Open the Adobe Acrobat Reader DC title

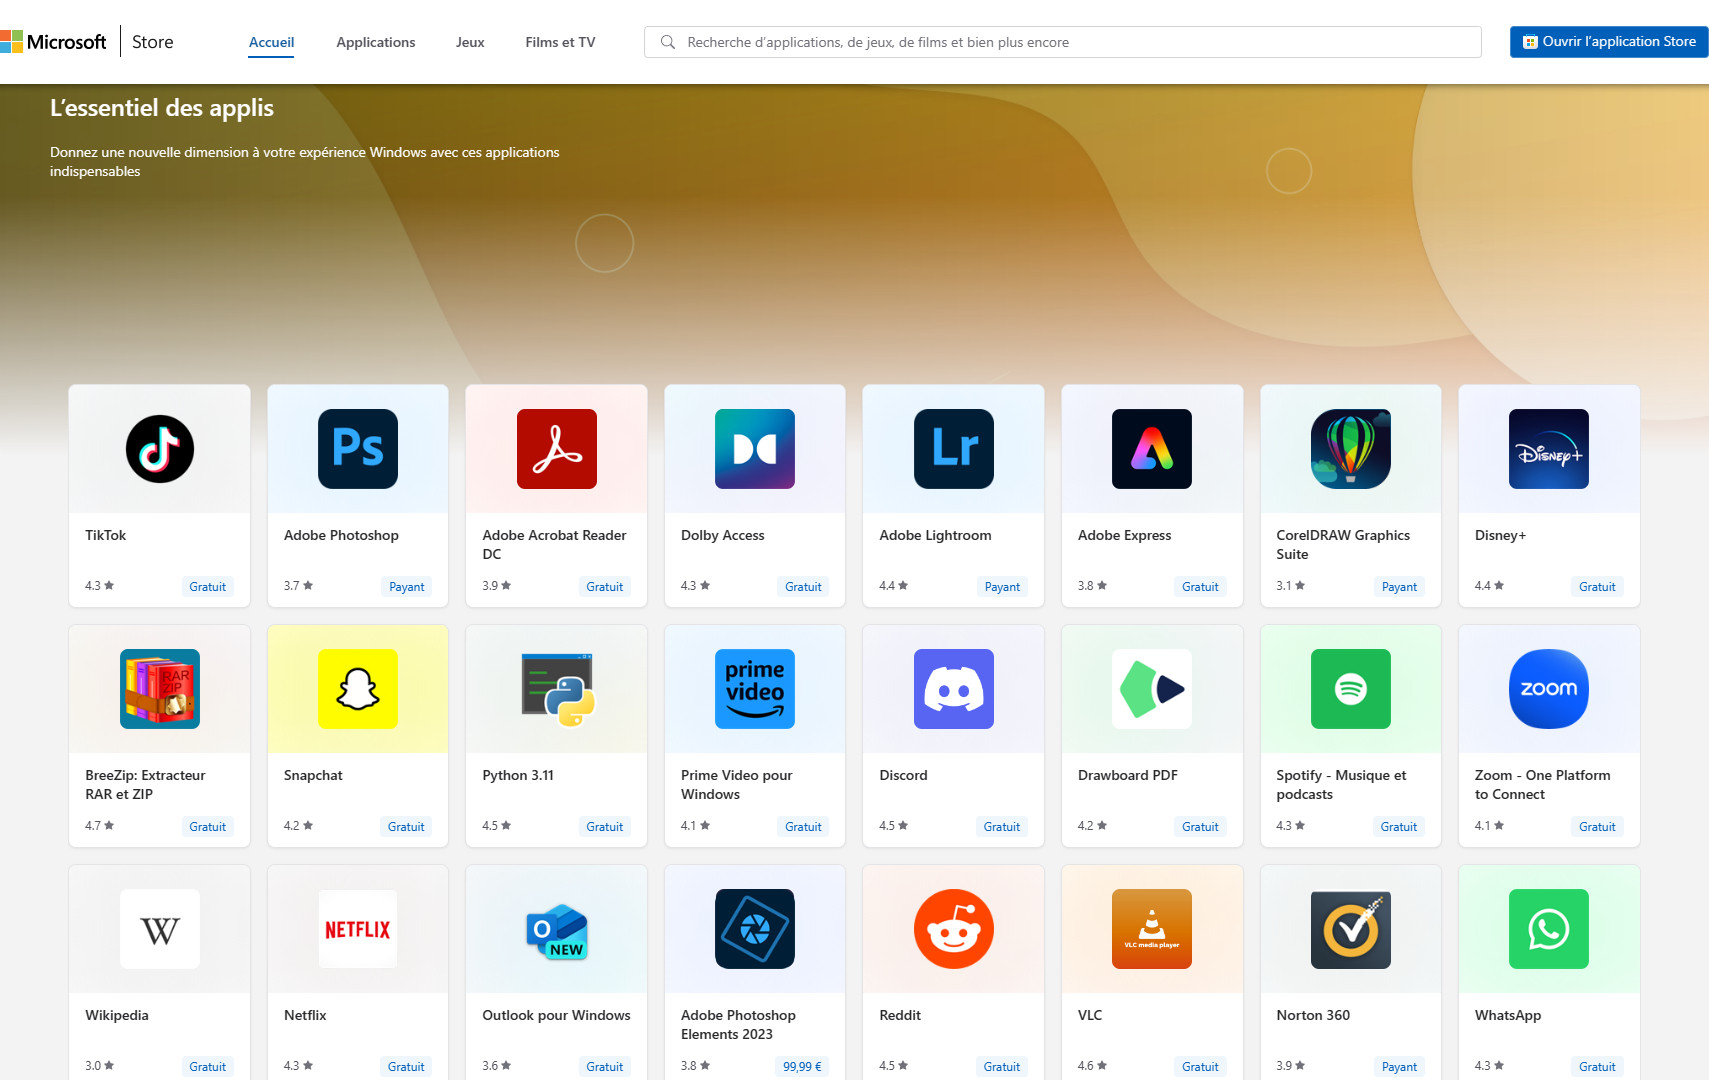tap(554, 545)
